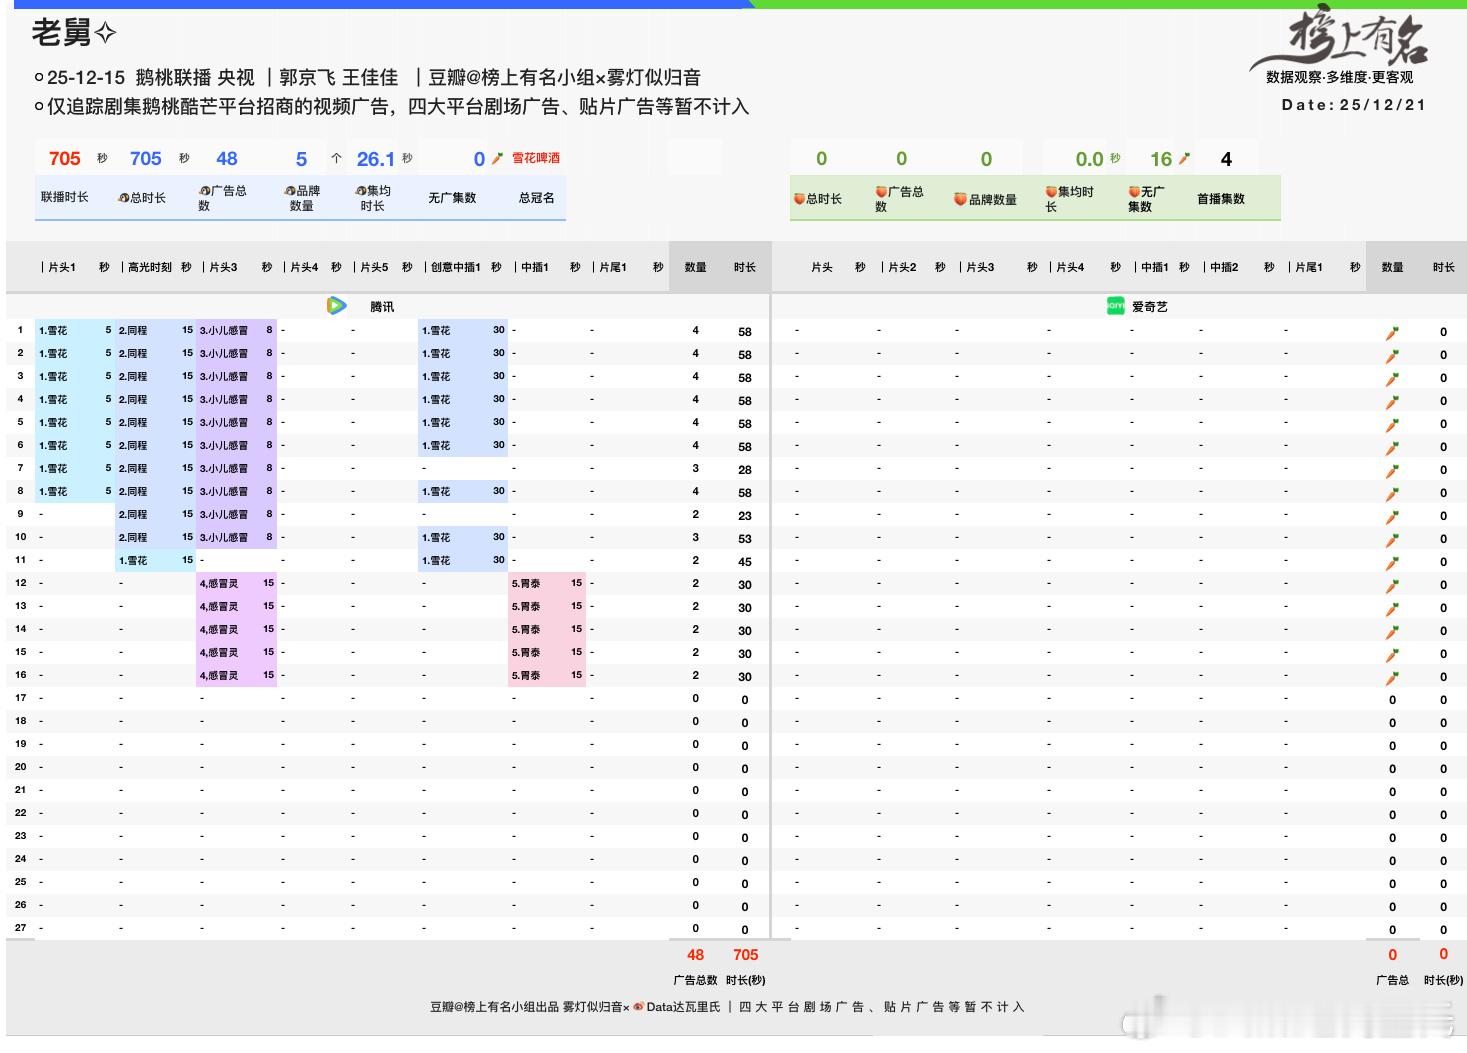Click the 片头2 header in iQiyi table
This screenshot has height=1053, width=1467.
(x=902, y=267)
